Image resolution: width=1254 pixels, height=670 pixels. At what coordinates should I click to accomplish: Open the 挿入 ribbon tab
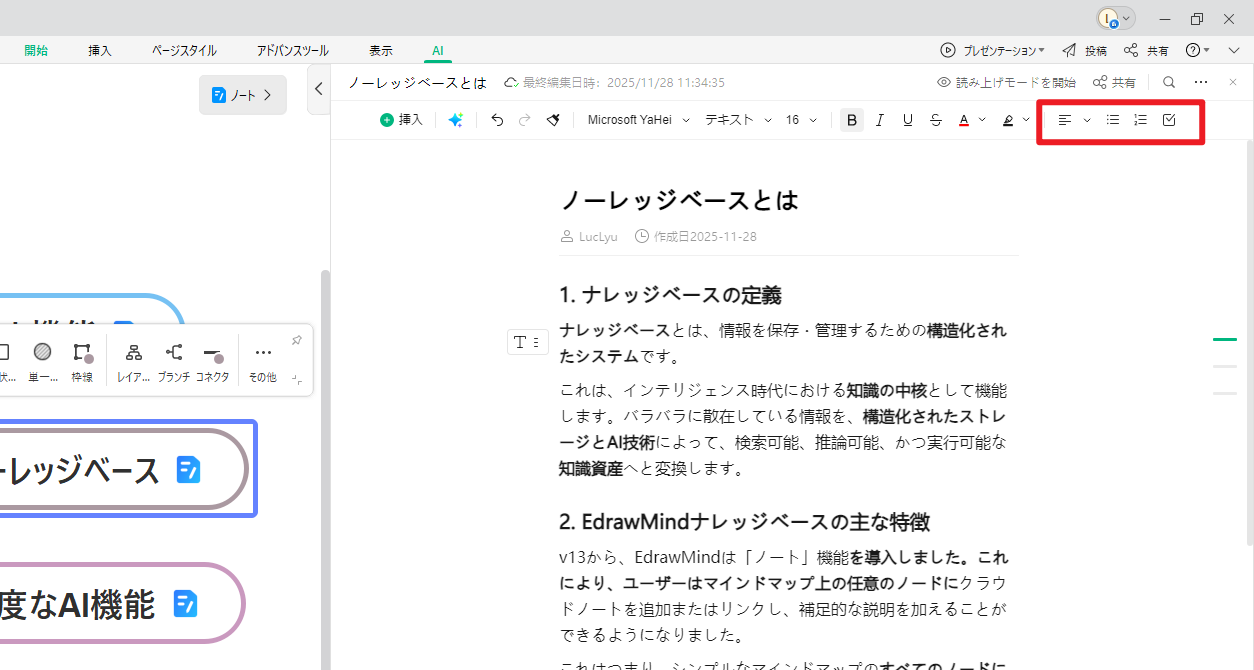pos(99,49)
